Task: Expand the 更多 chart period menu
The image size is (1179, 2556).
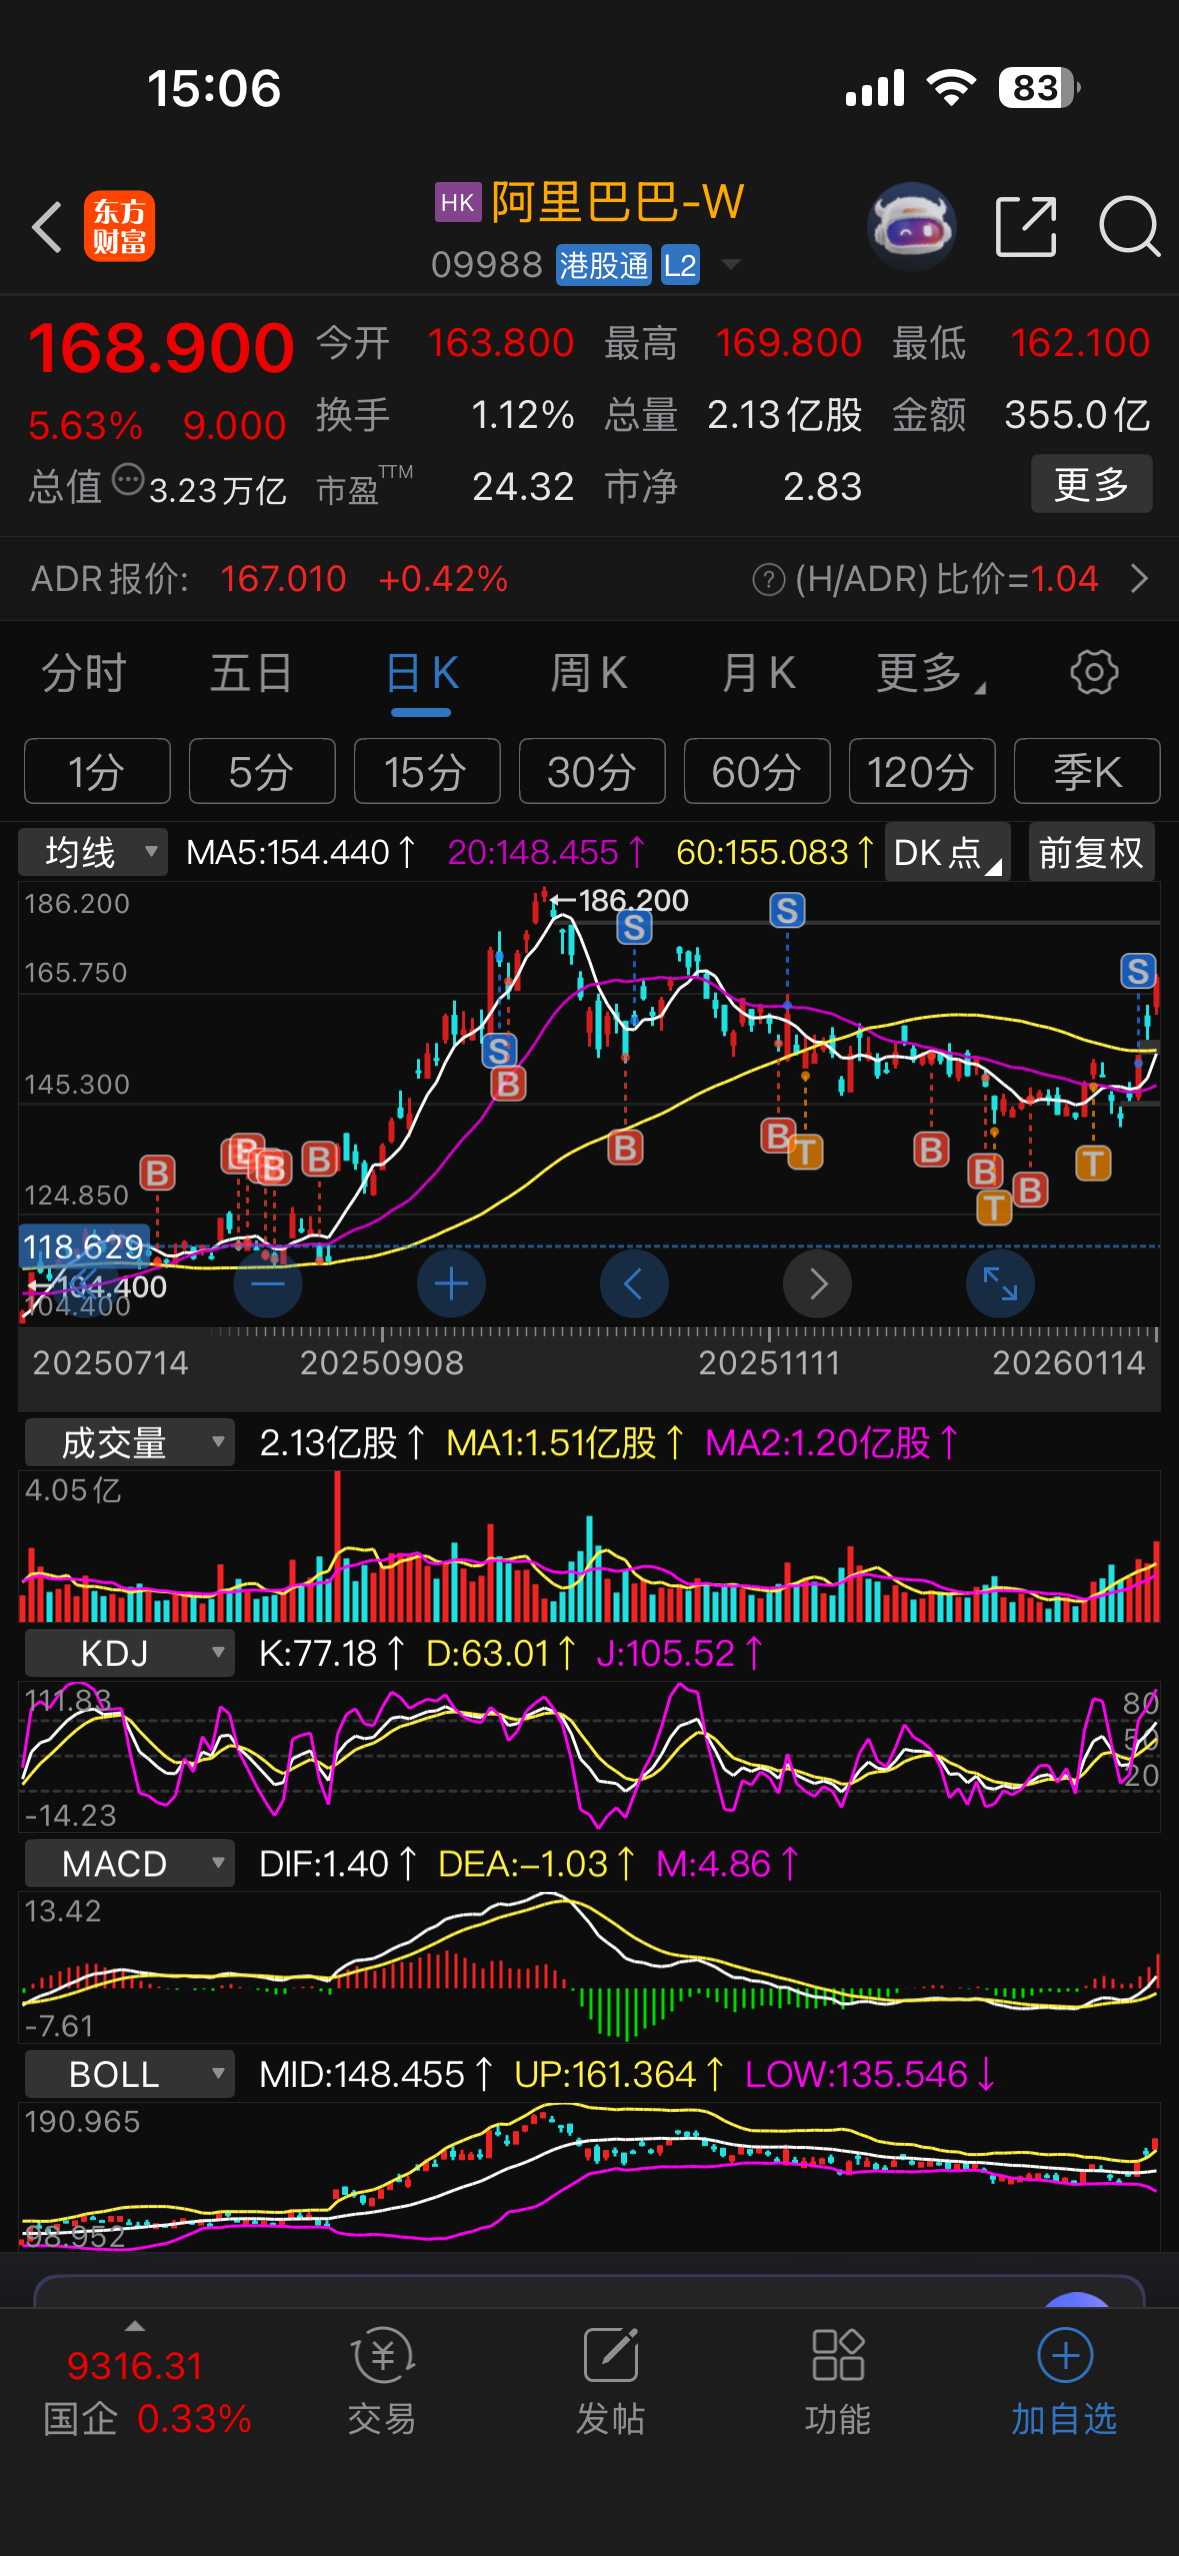Action: pos(929,673)
